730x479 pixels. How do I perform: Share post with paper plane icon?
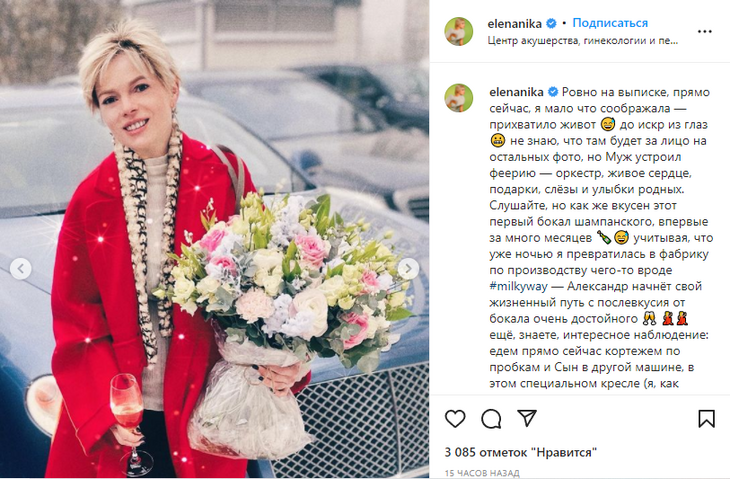click(x=527, y=418)
